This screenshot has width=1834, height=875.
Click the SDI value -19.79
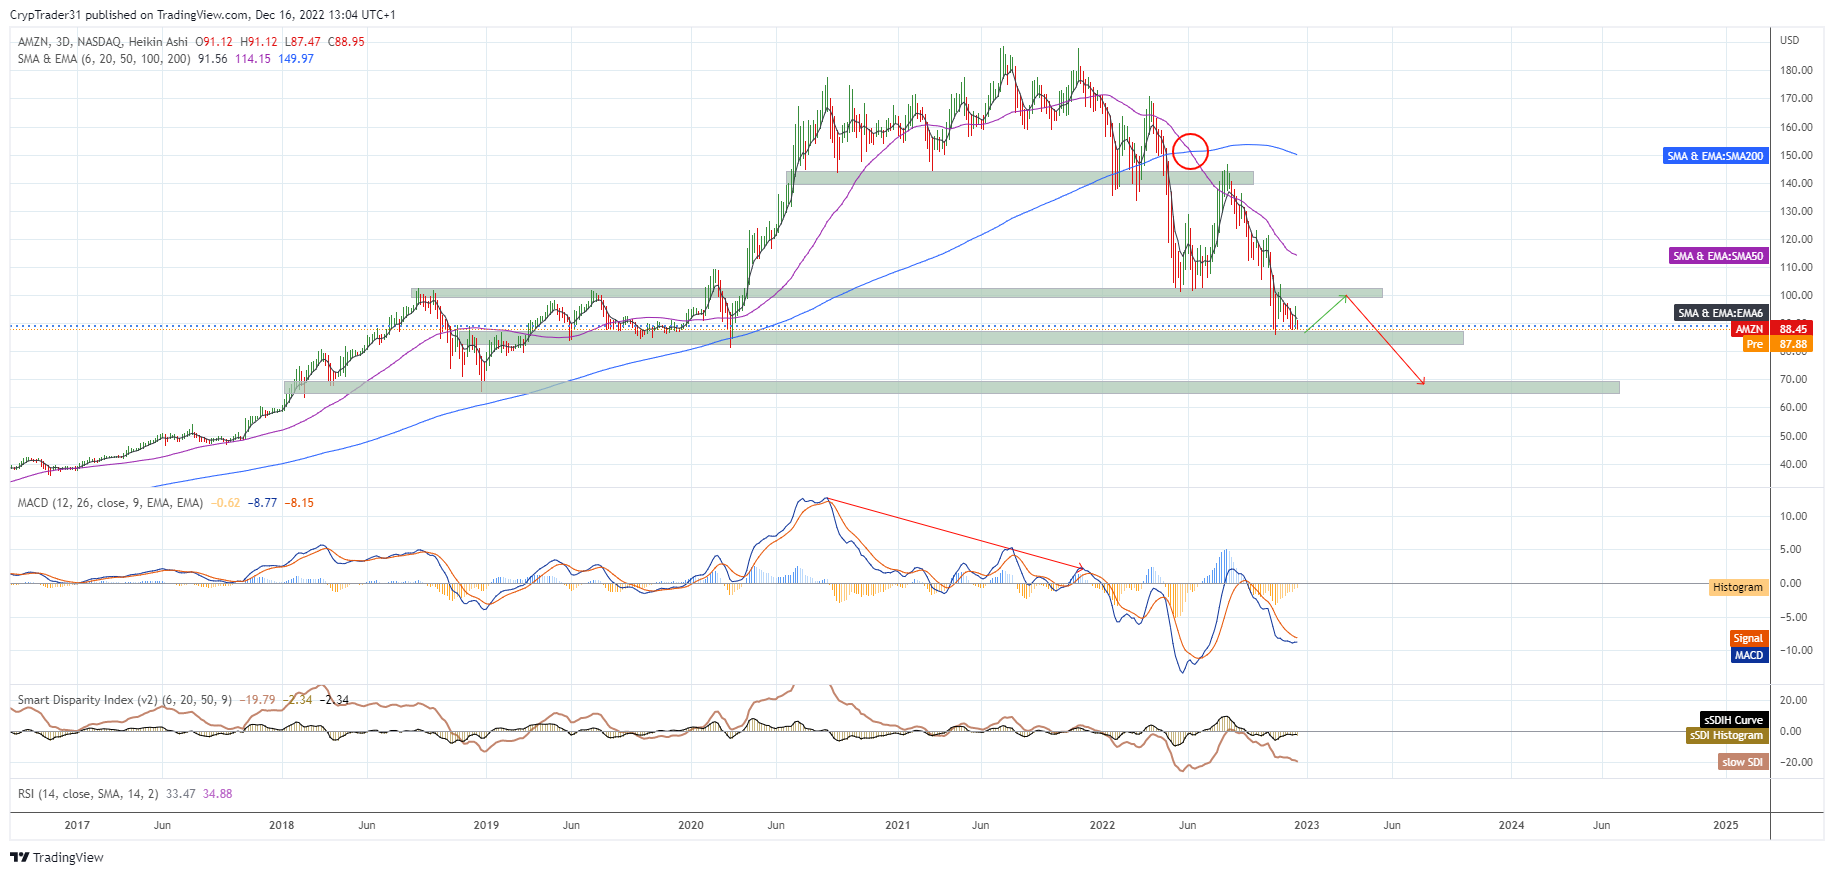click(x=257, y=700)
